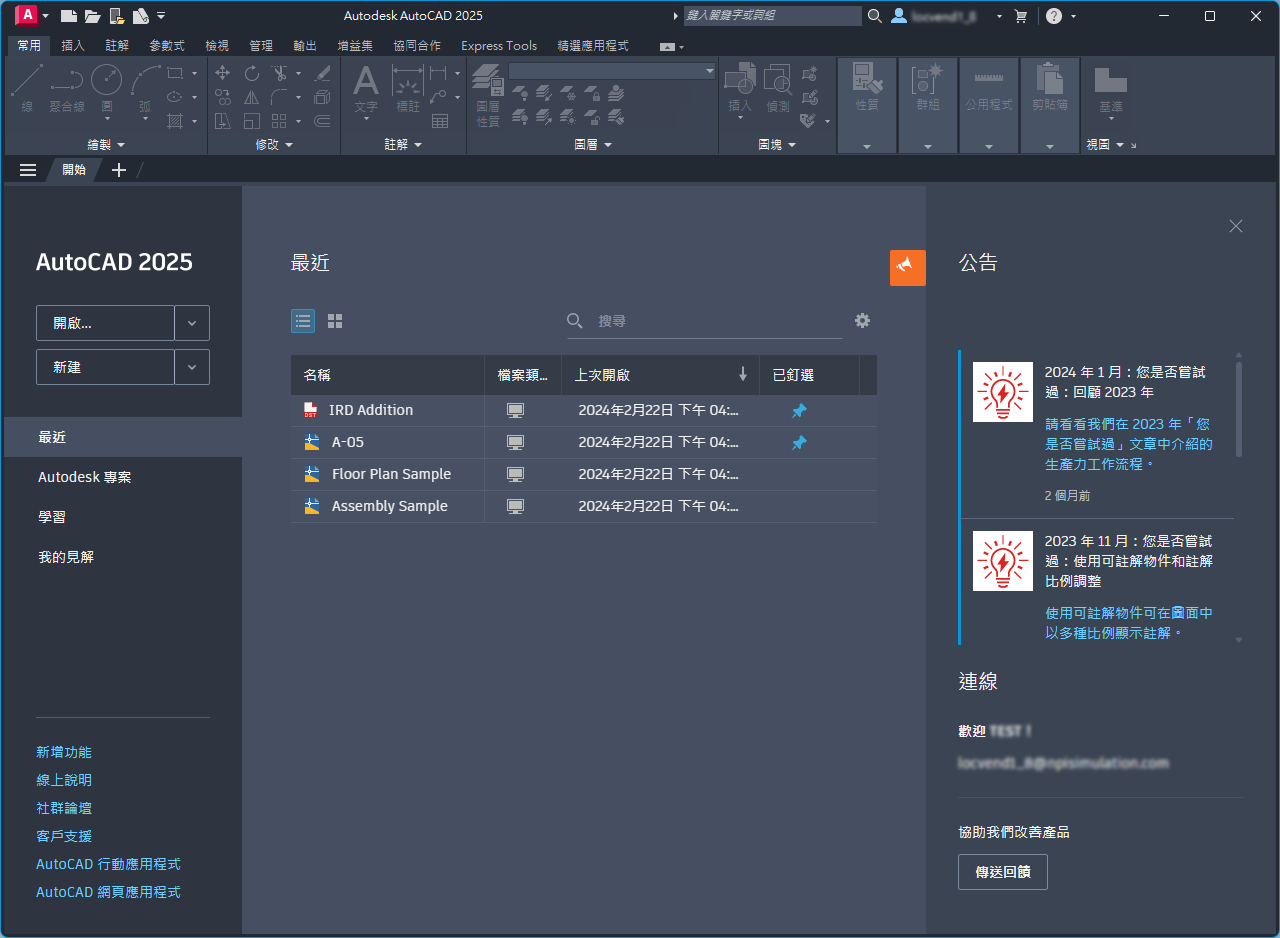Select the Circle (圓) tool

pyautogui.click(x=107, y=89)
